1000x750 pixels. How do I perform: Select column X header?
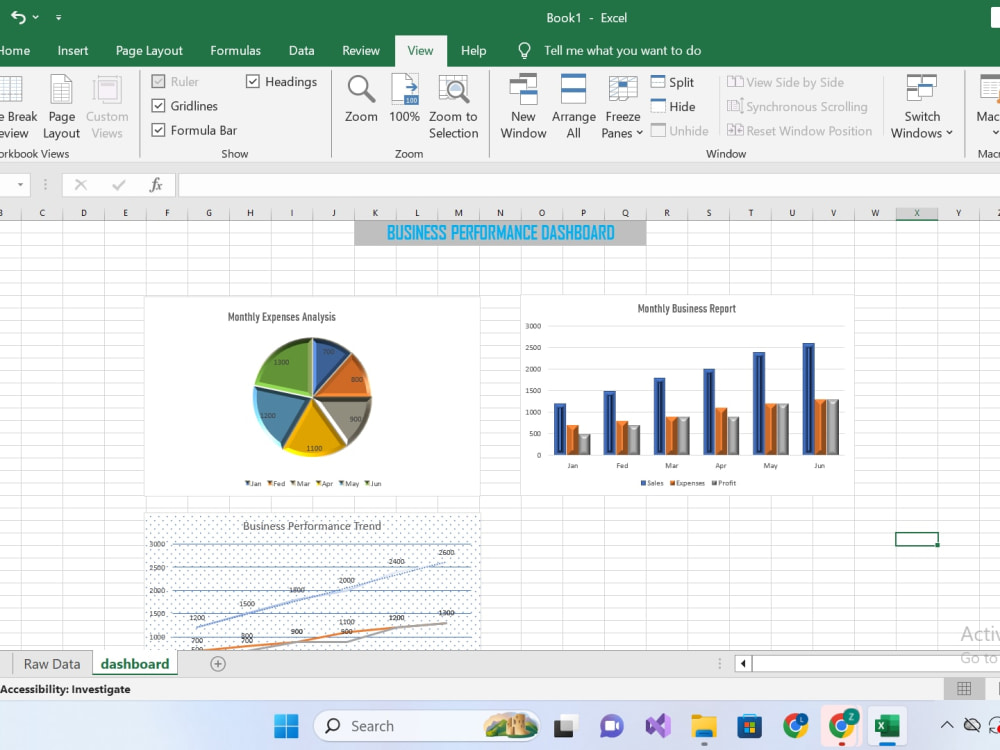[x=916, y=213]
